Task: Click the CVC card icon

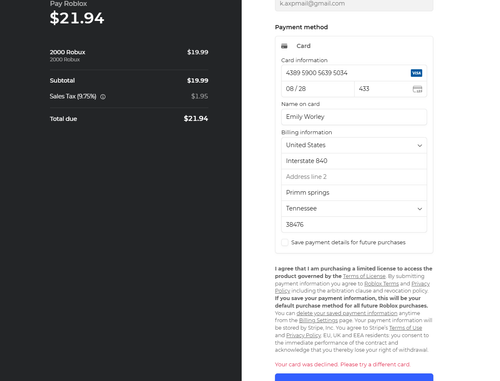Action: [x=417, y=89]
